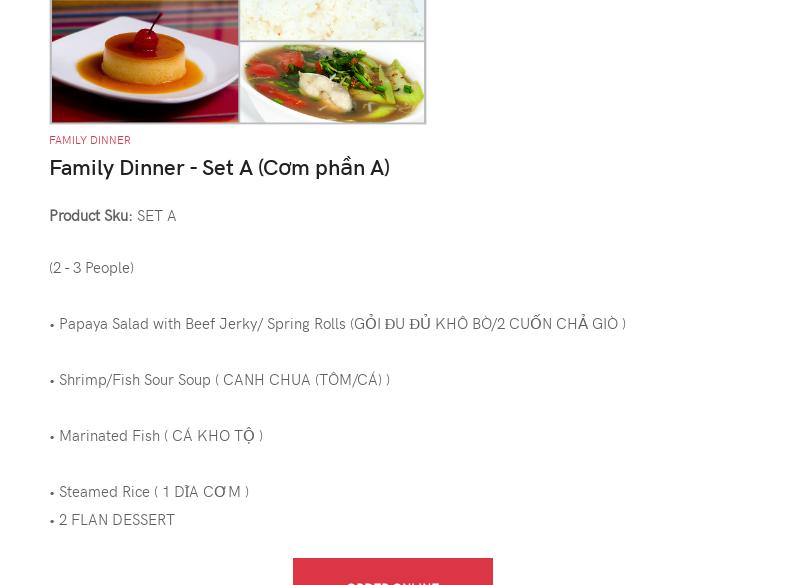
Task: Click the (2 - 3 People) serving text
Action: click(92, 268)
